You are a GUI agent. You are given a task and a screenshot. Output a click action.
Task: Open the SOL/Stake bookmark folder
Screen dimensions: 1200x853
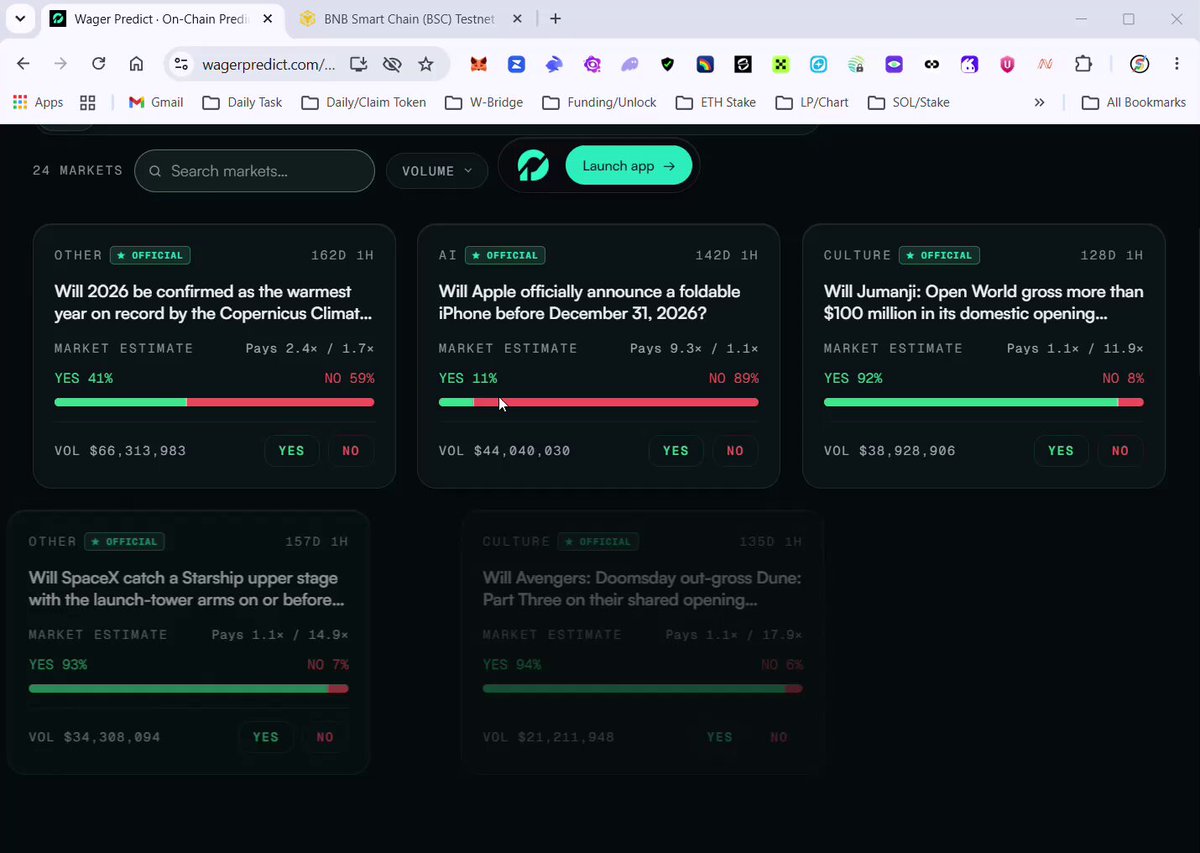[x=908, y=102]
